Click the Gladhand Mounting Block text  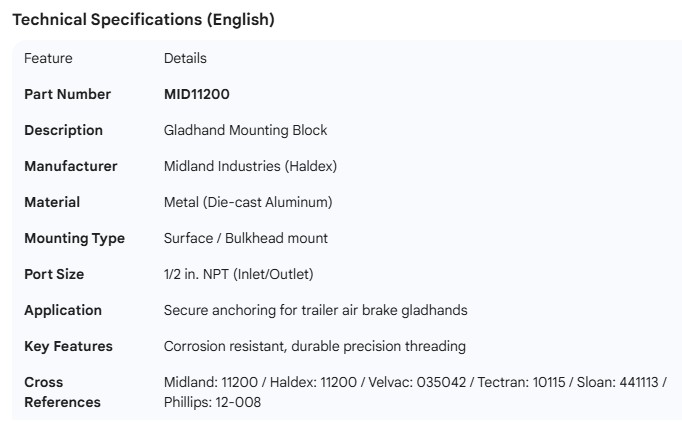pyautogui.click(x=245, y=131)
